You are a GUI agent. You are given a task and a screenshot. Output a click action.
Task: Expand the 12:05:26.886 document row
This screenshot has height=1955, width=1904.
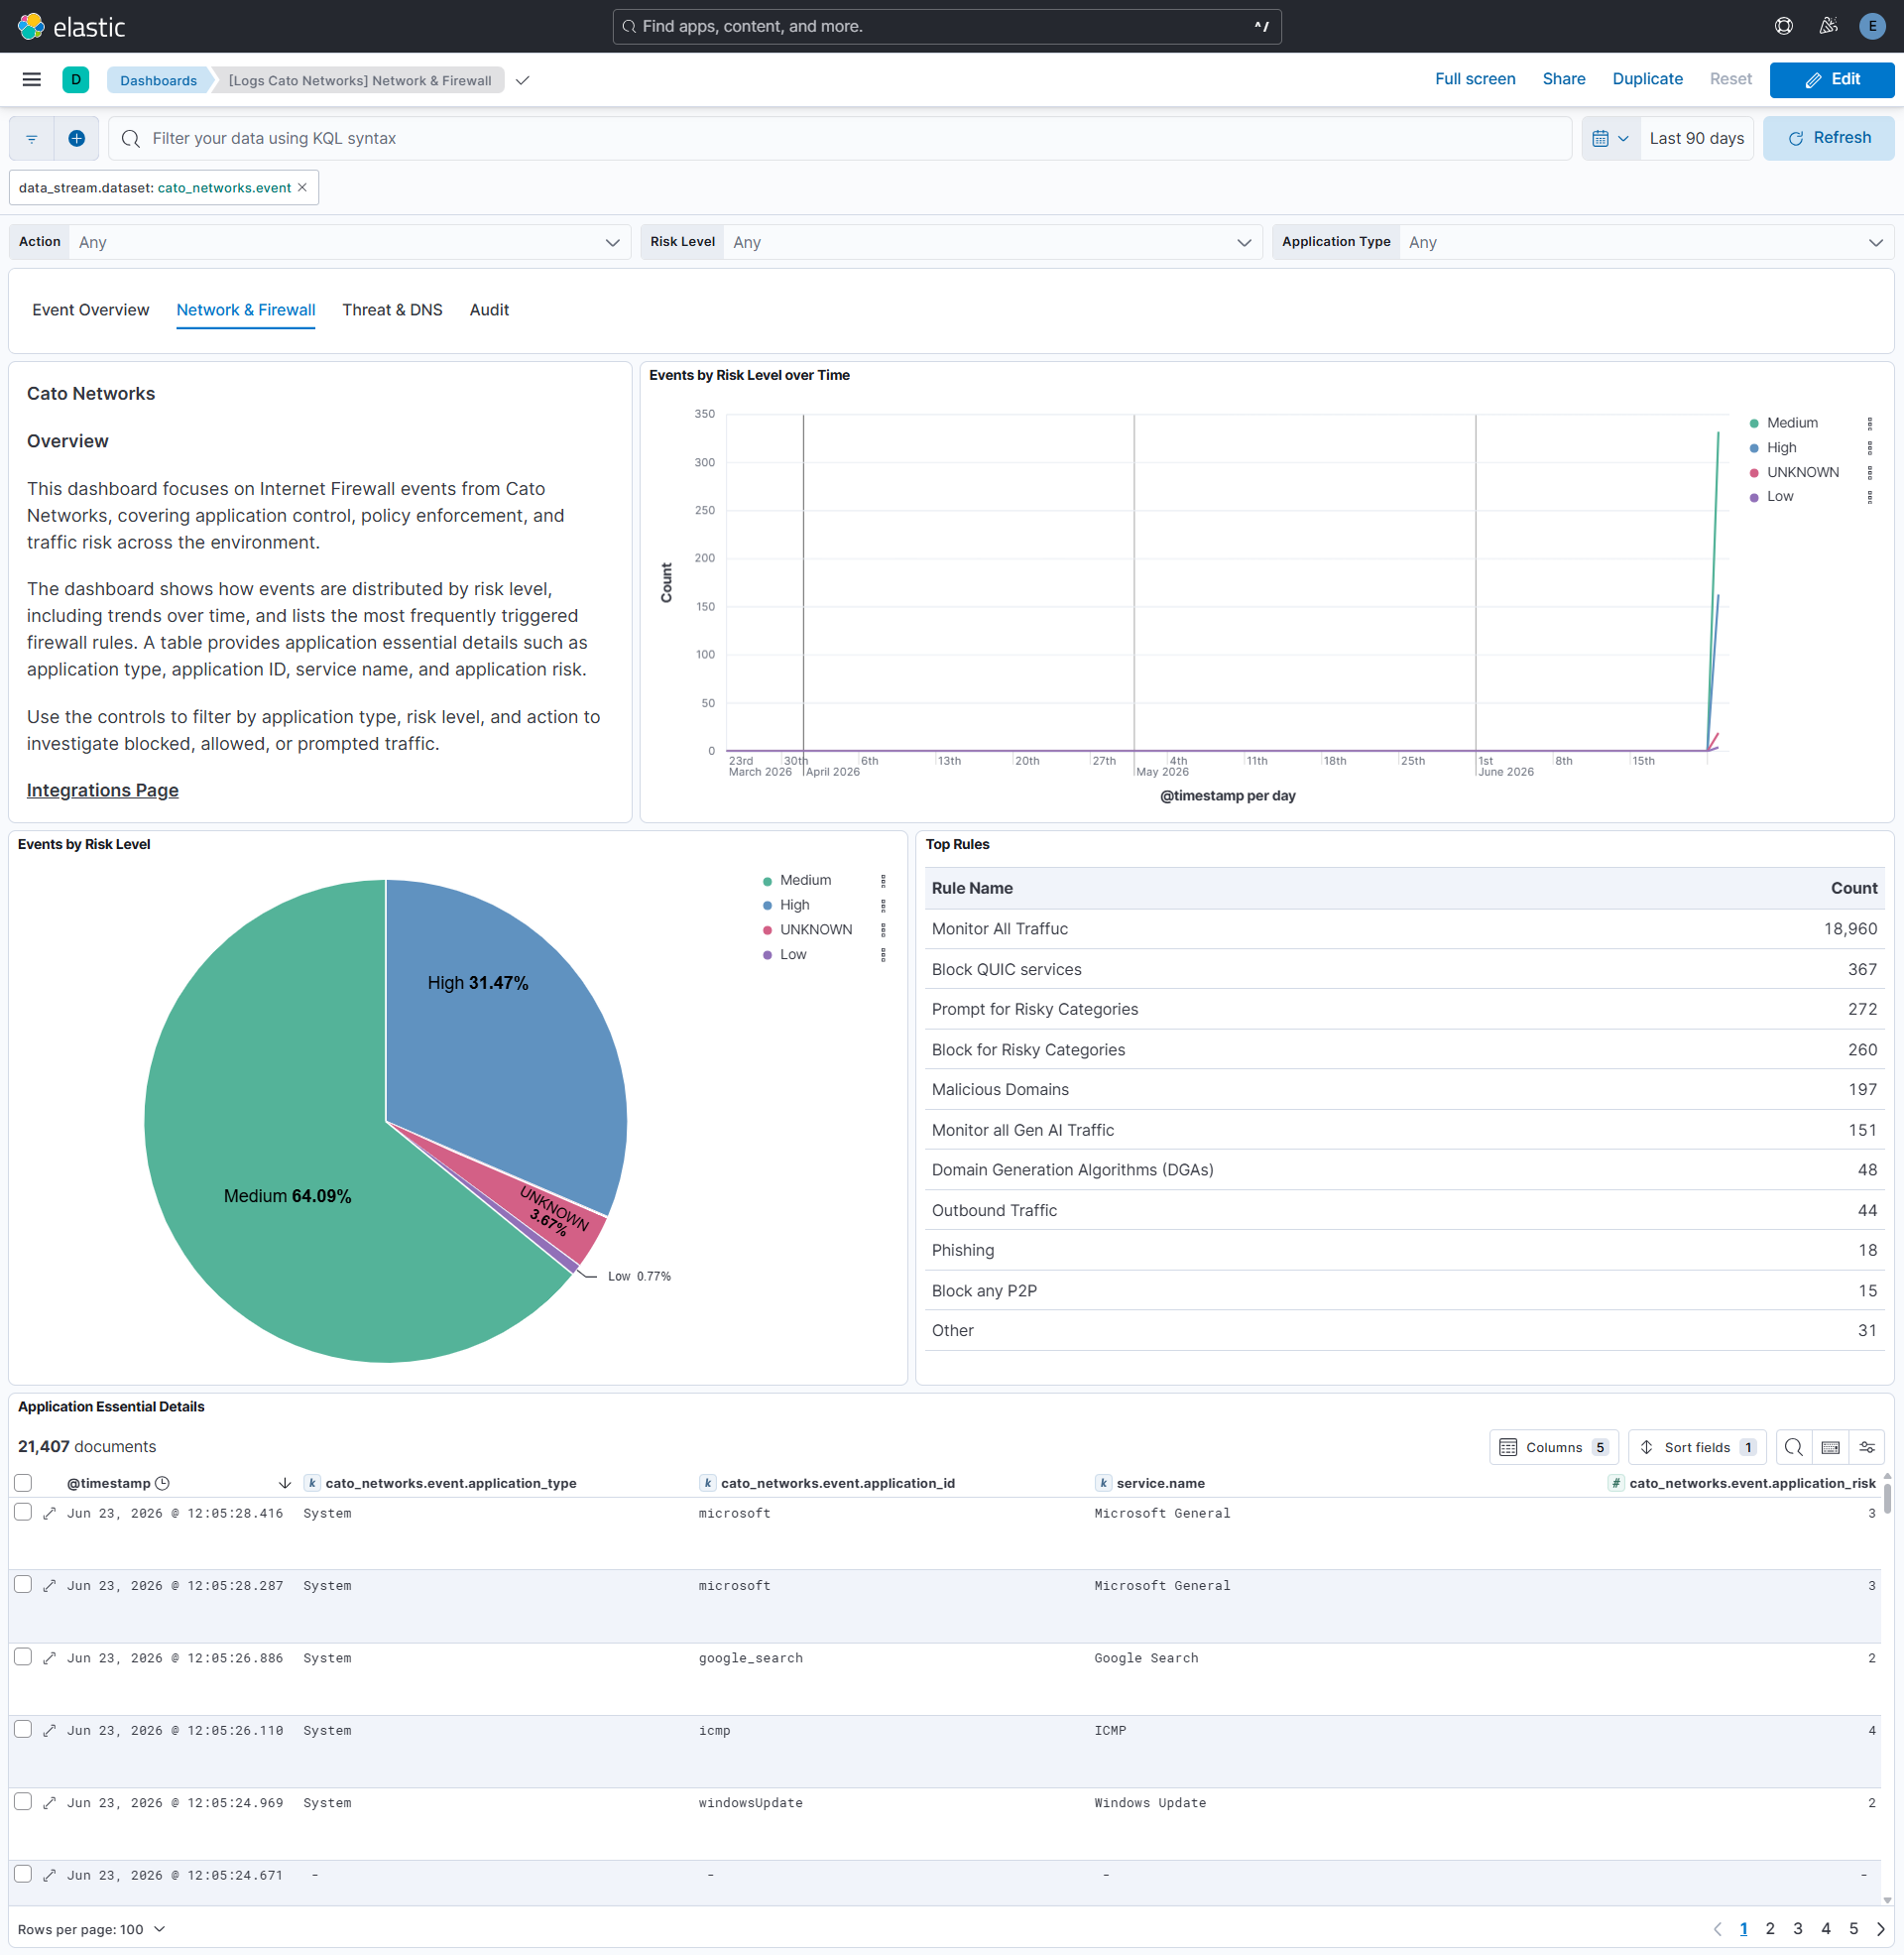coord(49,1658)
